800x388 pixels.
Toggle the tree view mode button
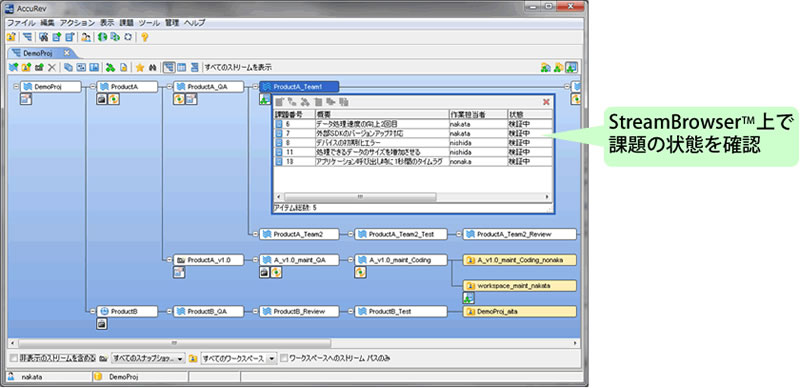(168, 67)
